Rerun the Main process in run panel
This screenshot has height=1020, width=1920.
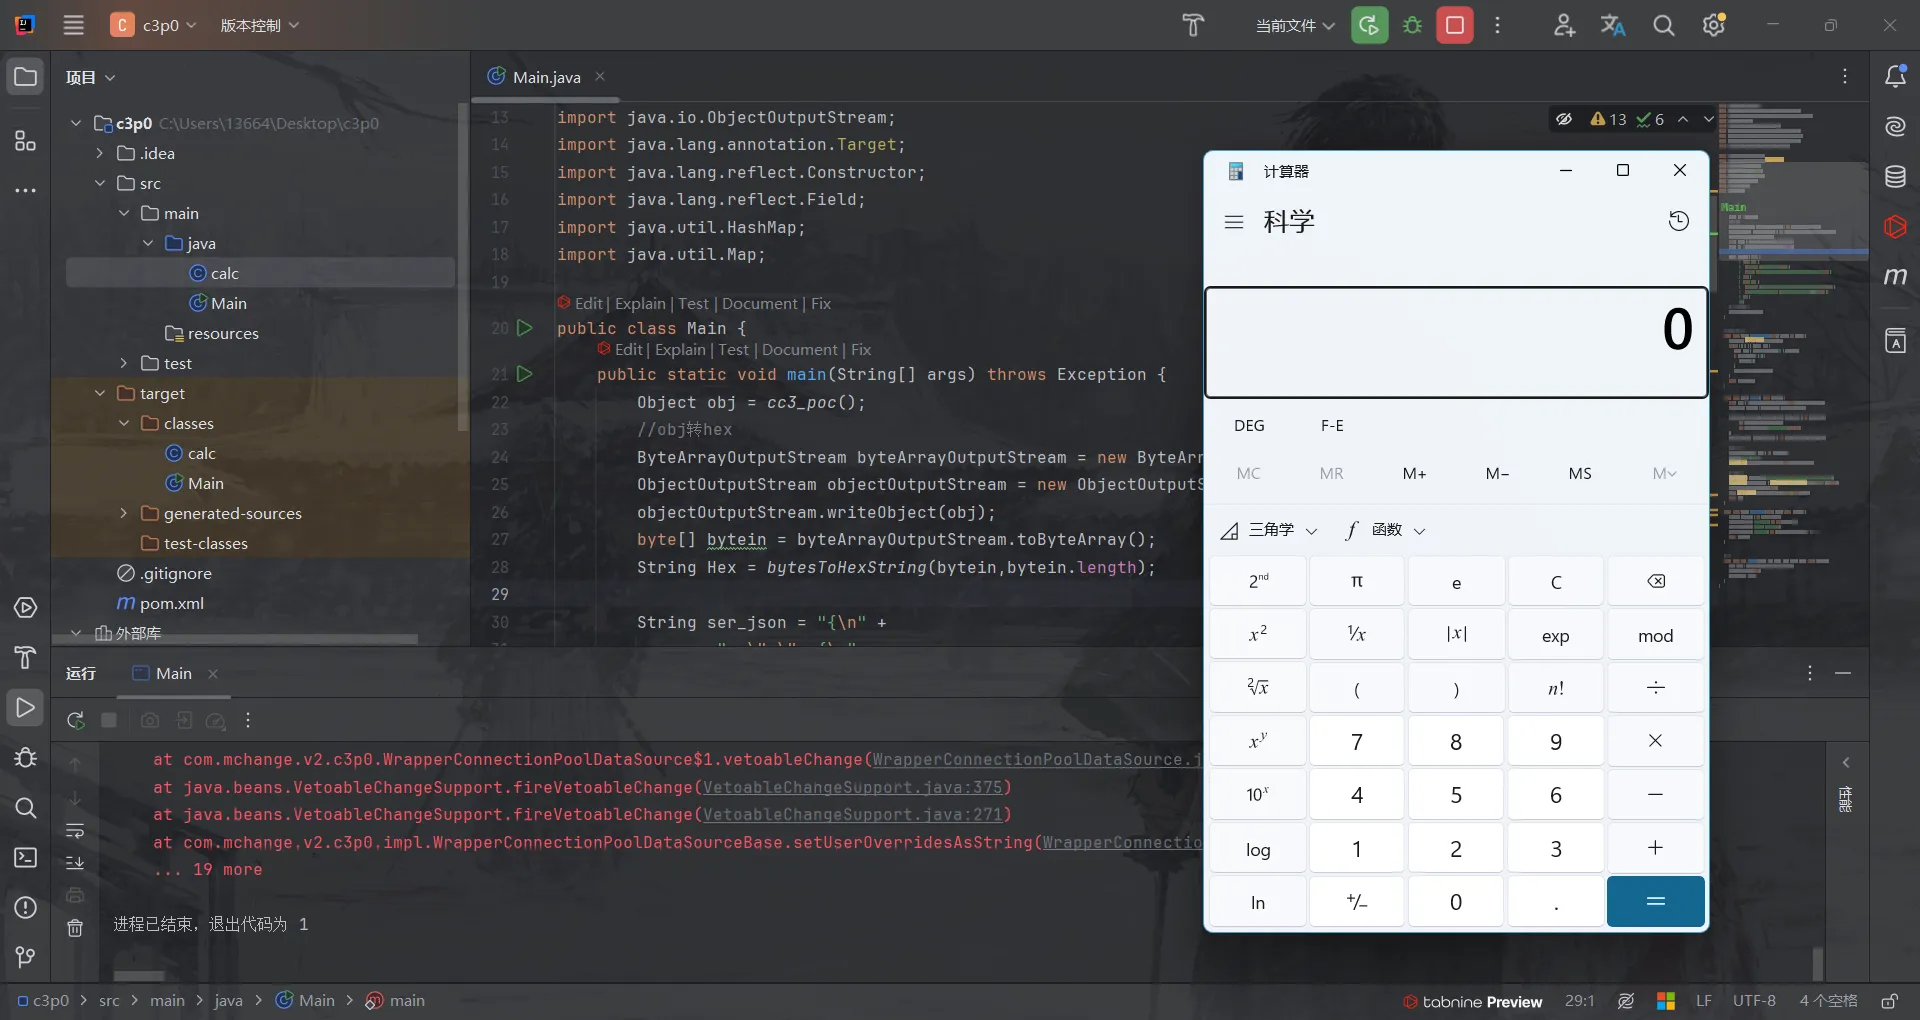click(x=76, y=720)
